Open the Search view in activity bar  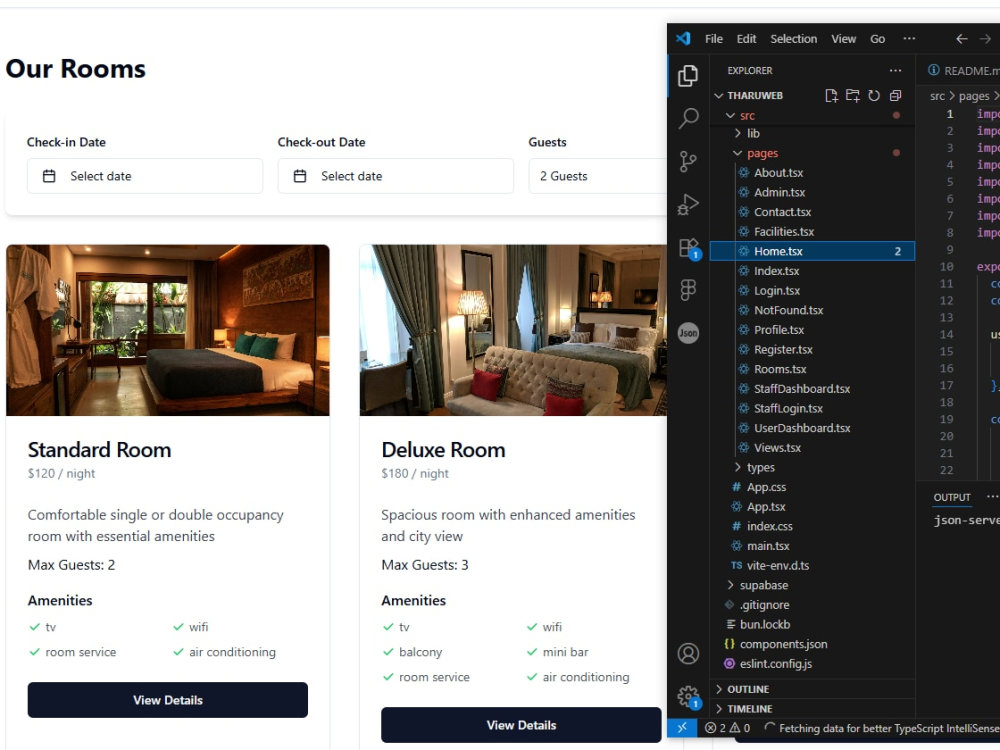click(688, 119)
